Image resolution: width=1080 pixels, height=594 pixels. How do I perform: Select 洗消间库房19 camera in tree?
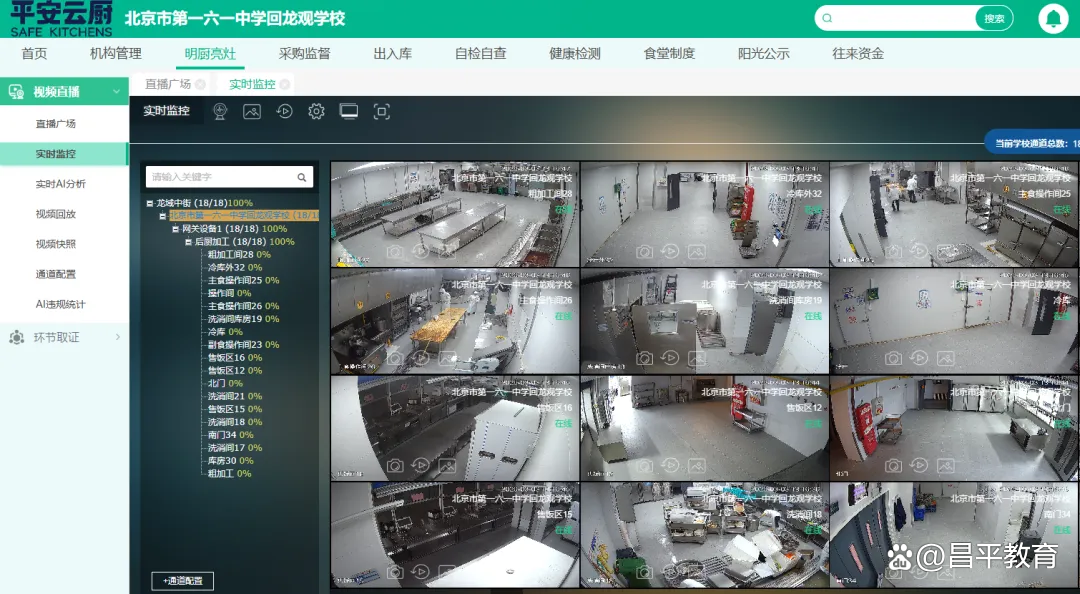coord(235,319)
